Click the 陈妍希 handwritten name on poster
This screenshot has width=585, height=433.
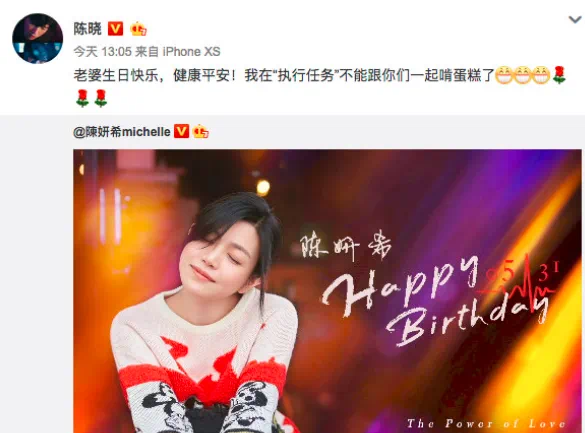coord(346,248)
